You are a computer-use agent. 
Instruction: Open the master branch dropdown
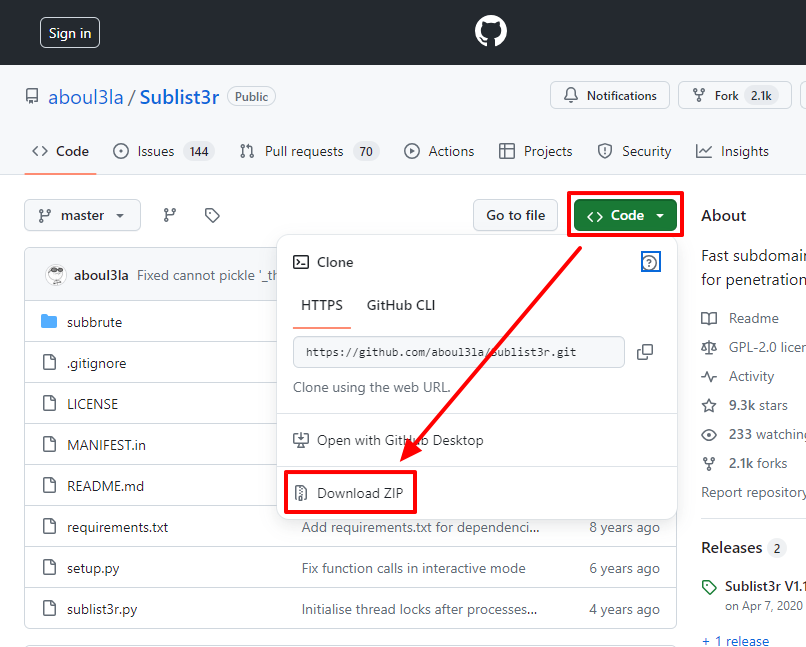[82, 215]
